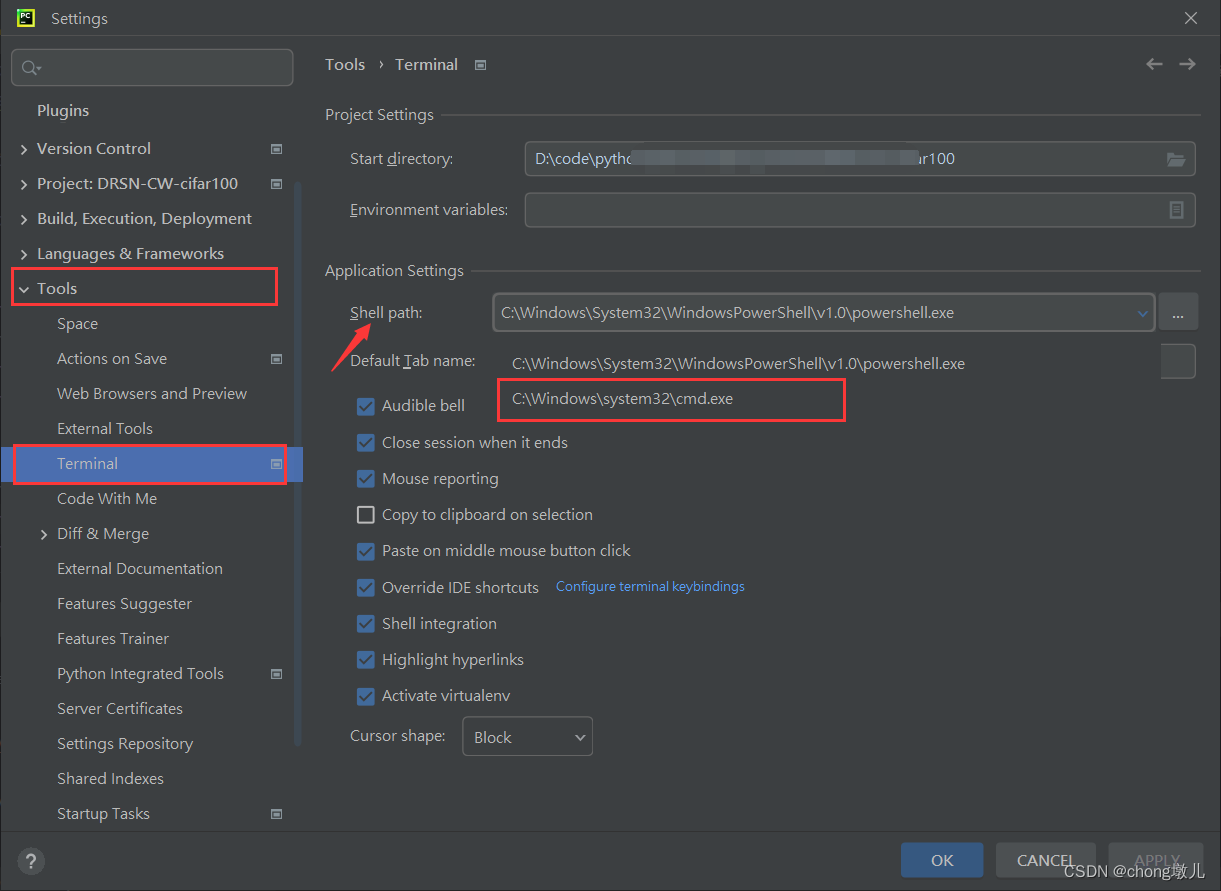Click the search magnifier icon in settings

pos(30,68)
